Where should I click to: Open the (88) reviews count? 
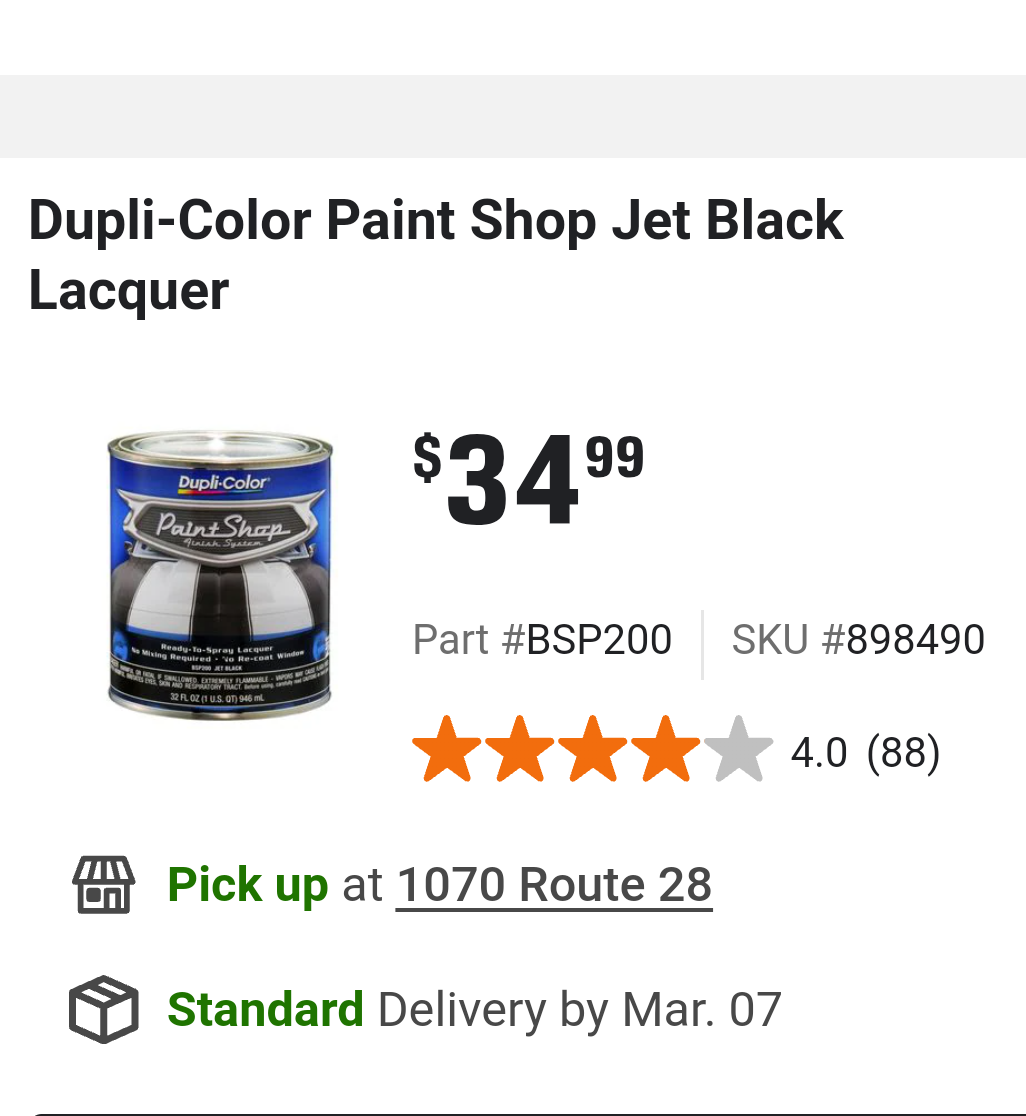tap(903, 752)
